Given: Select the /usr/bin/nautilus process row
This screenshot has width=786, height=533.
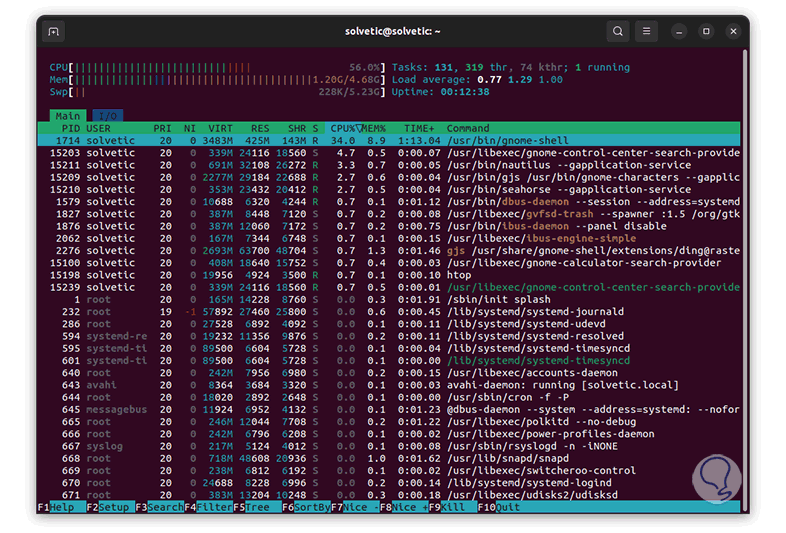Looking at the screenshot, I should [x=389, y=165].
